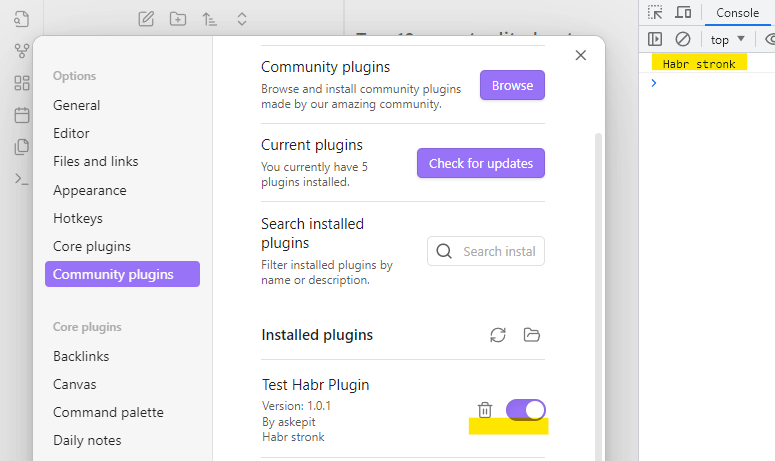Disable the Test Habr Plugin toggle
The height and width of the screenshot is (461, 775).
(526, 409)
